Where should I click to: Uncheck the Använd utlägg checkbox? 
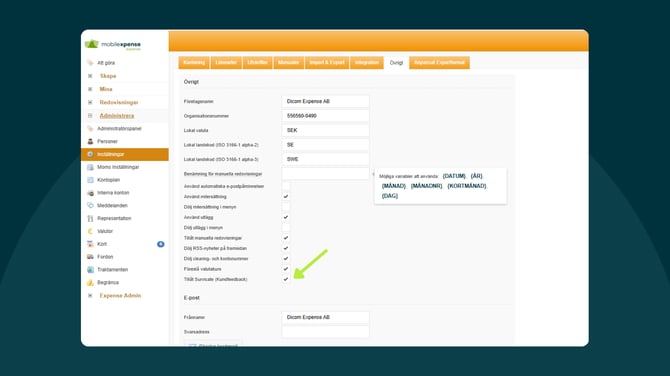(x=286, y=217)
